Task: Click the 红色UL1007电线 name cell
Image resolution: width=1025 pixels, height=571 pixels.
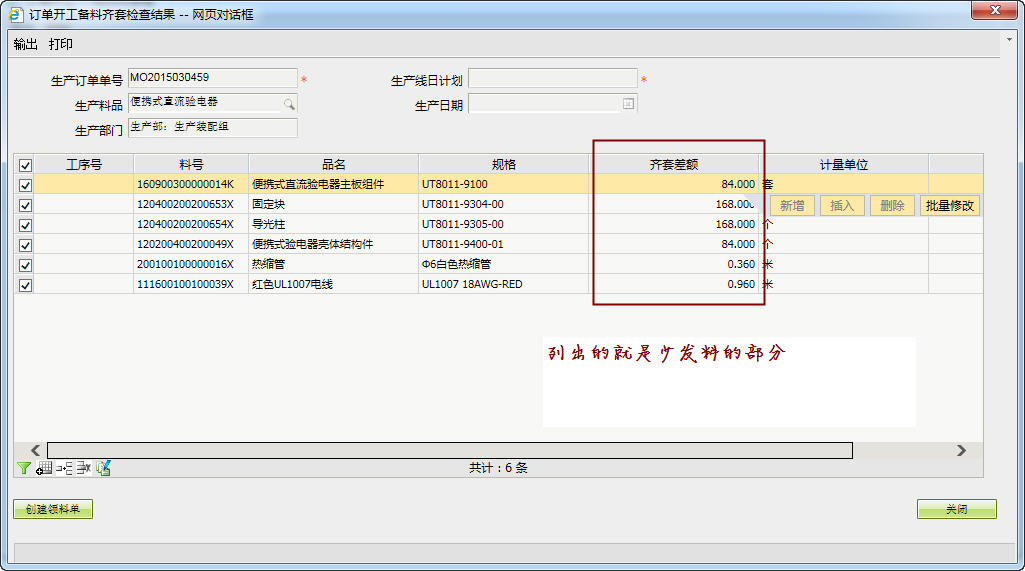Action: [333, 285]
